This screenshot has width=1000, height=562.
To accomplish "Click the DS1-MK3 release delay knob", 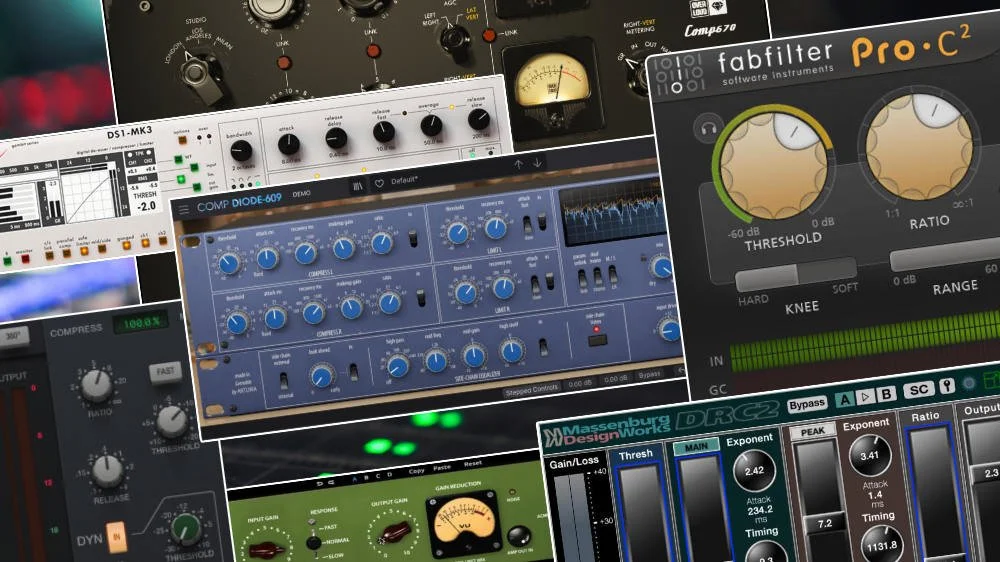I will [x=336, y=138].
